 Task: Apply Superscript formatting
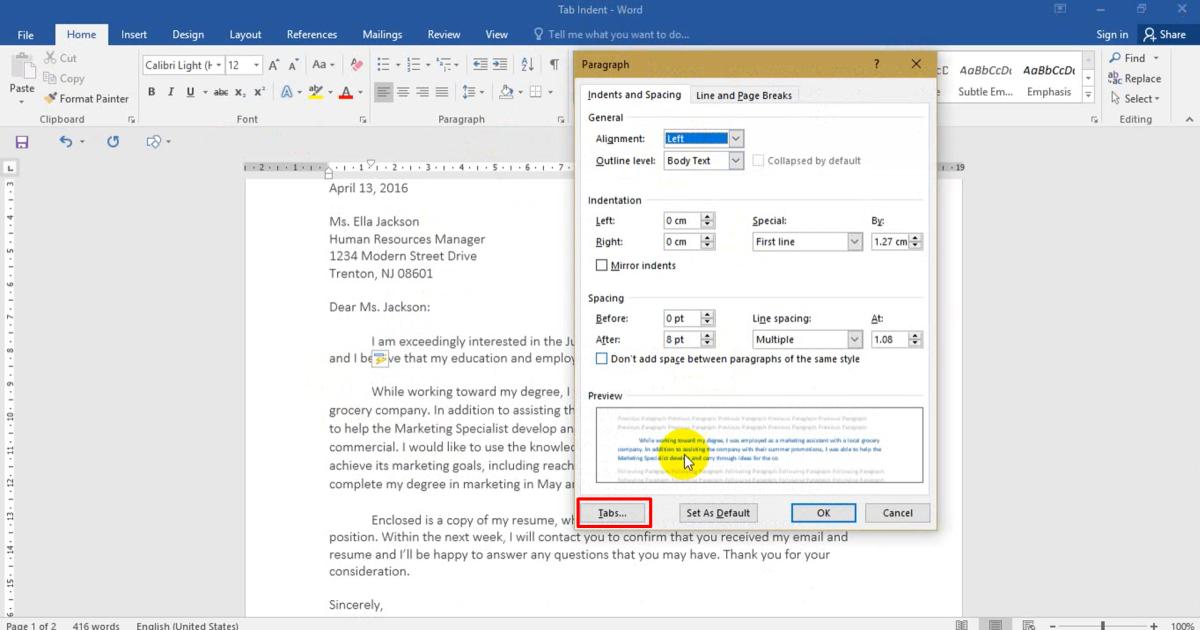[259, 92]
